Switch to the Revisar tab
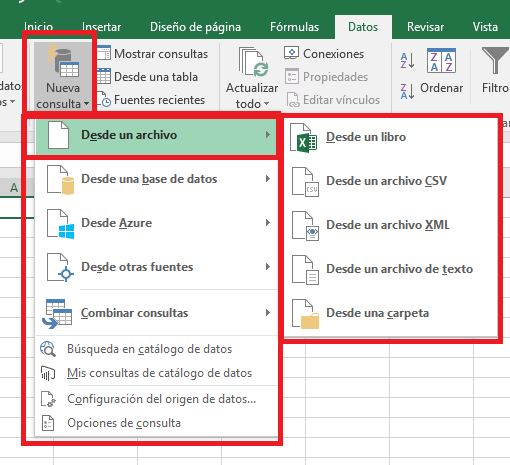This screenshot has height=465, width=510. coord(425,27)
